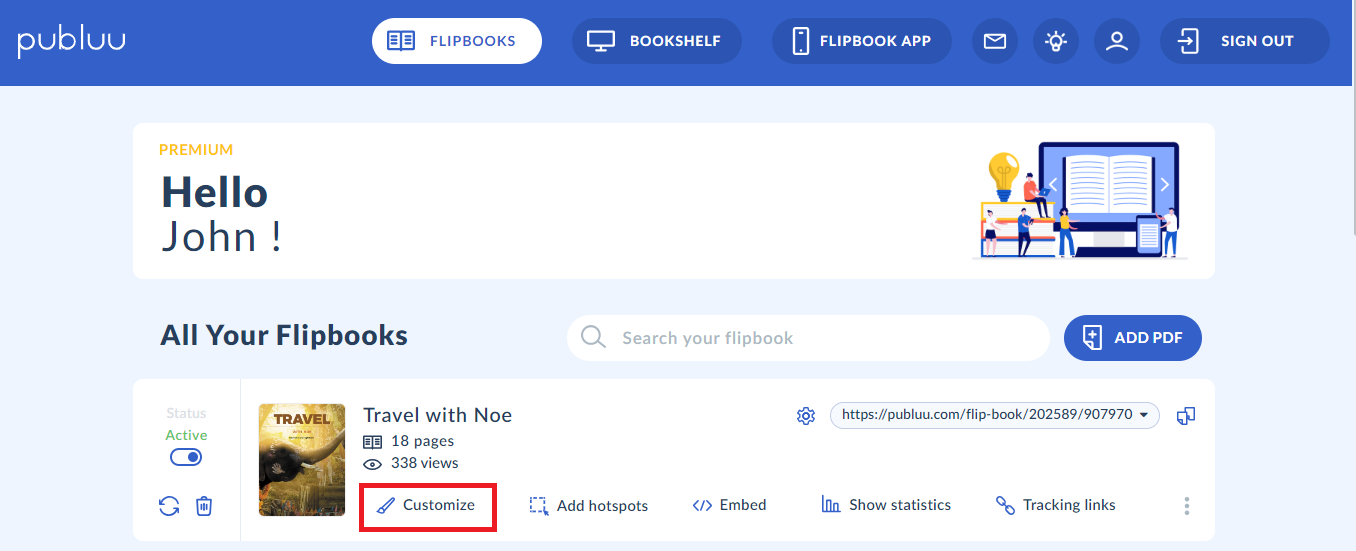Click the Search your flipbook field

pos(808,338)
